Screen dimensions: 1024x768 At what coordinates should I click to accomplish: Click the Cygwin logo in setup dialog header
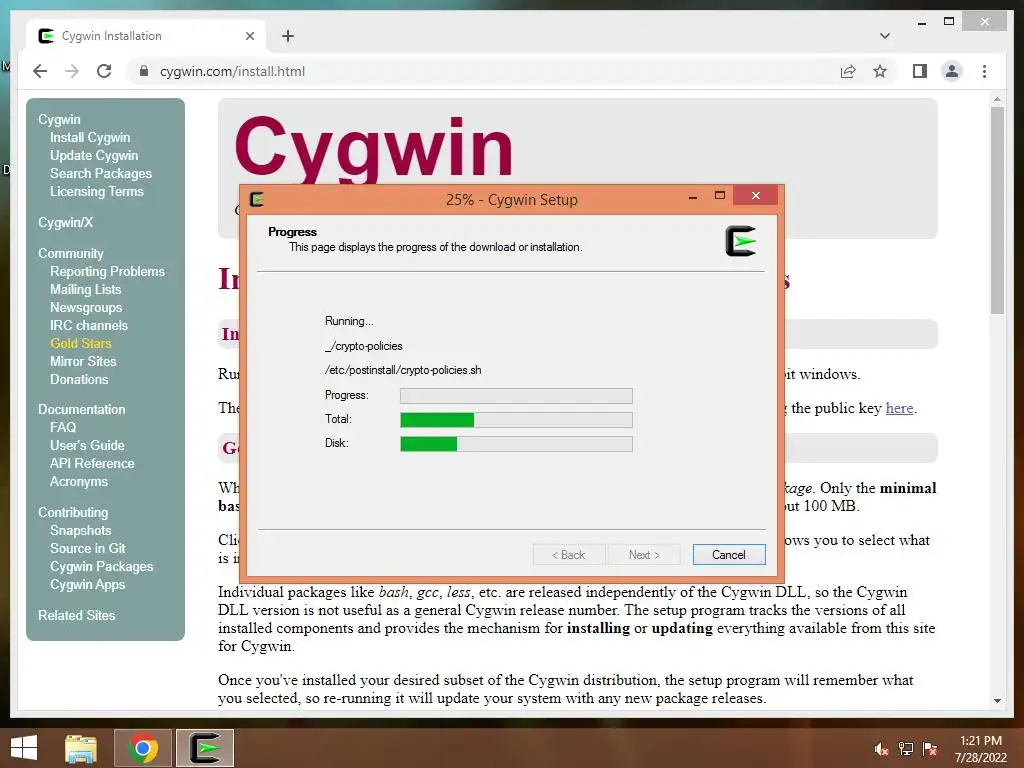point(740,240)
